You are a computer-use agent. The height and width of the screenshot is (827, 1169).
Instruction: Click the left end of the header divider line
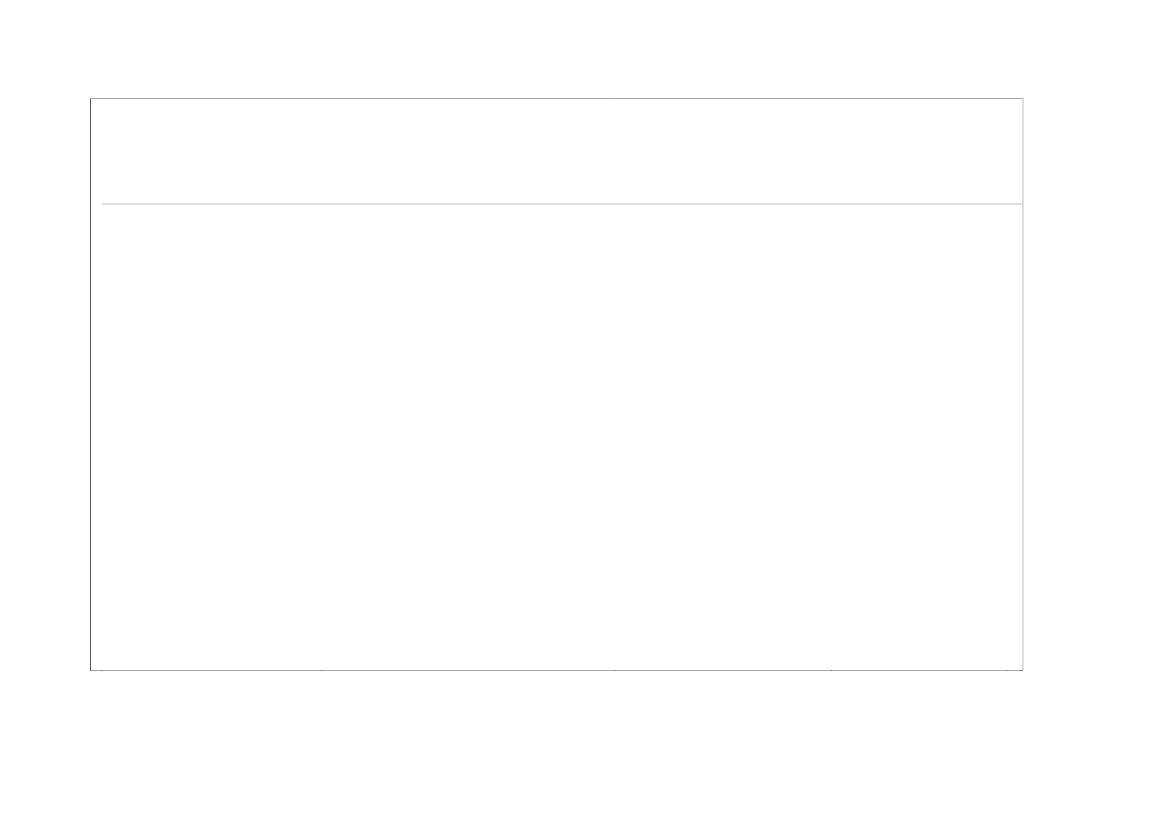point(103,204)
